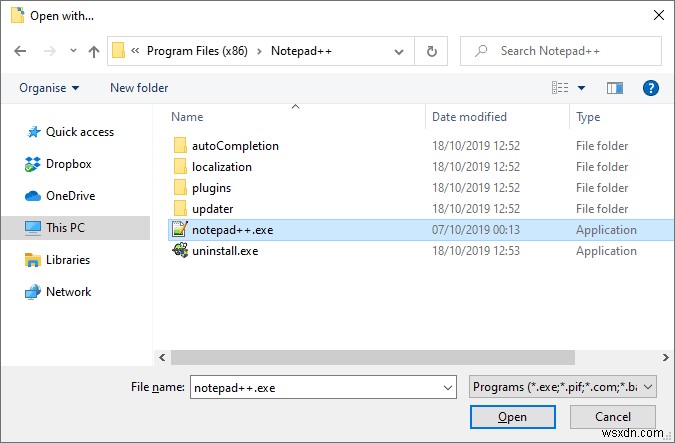Click the notepad++.exe application icon
This screenshot has height=443, width=675.
click(180, 229)
